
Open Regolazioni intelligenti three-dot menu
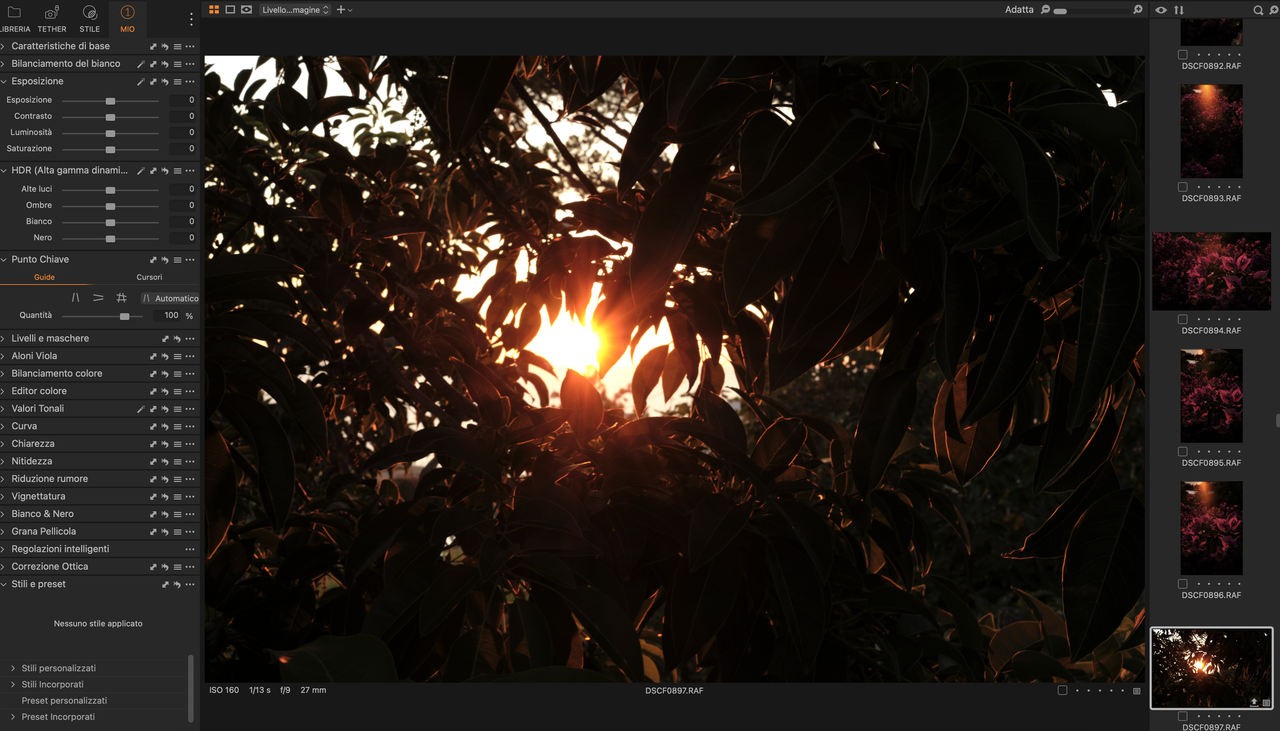(190, 550)
